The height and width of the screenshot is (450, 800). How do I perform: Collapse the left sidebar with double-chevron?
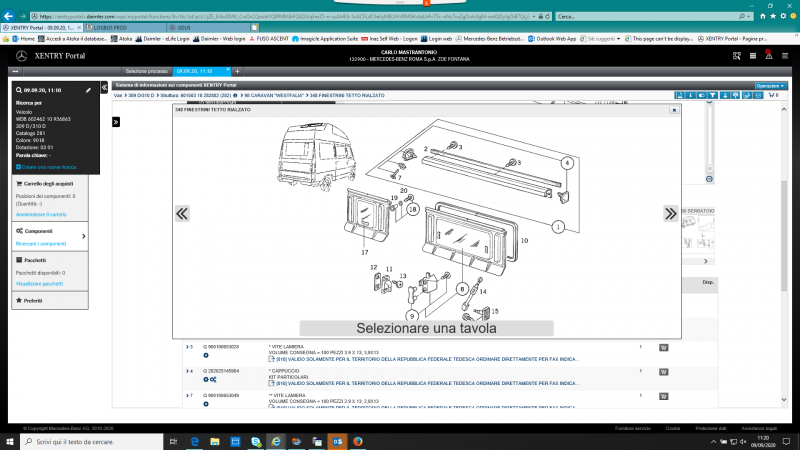(x=105, y=88)
